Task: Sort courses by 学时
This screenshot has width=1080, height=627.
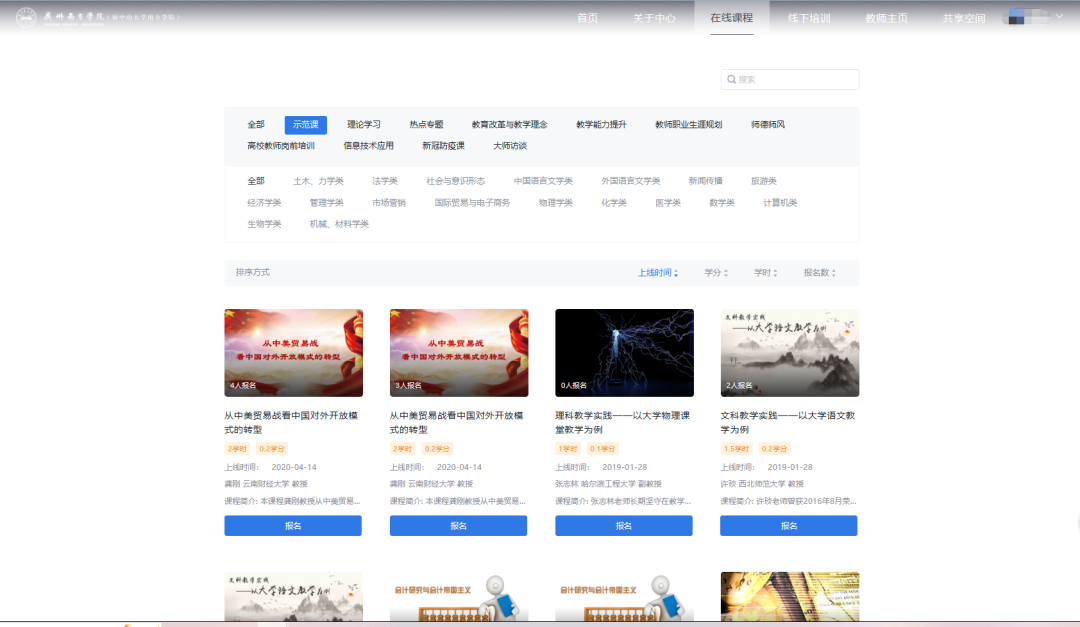Action: click(x=765, y=273)
